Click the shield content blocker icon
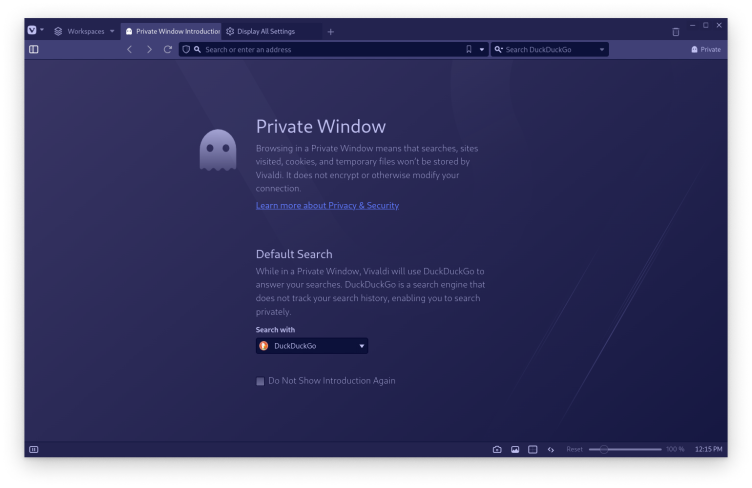 tap(186, 49)
